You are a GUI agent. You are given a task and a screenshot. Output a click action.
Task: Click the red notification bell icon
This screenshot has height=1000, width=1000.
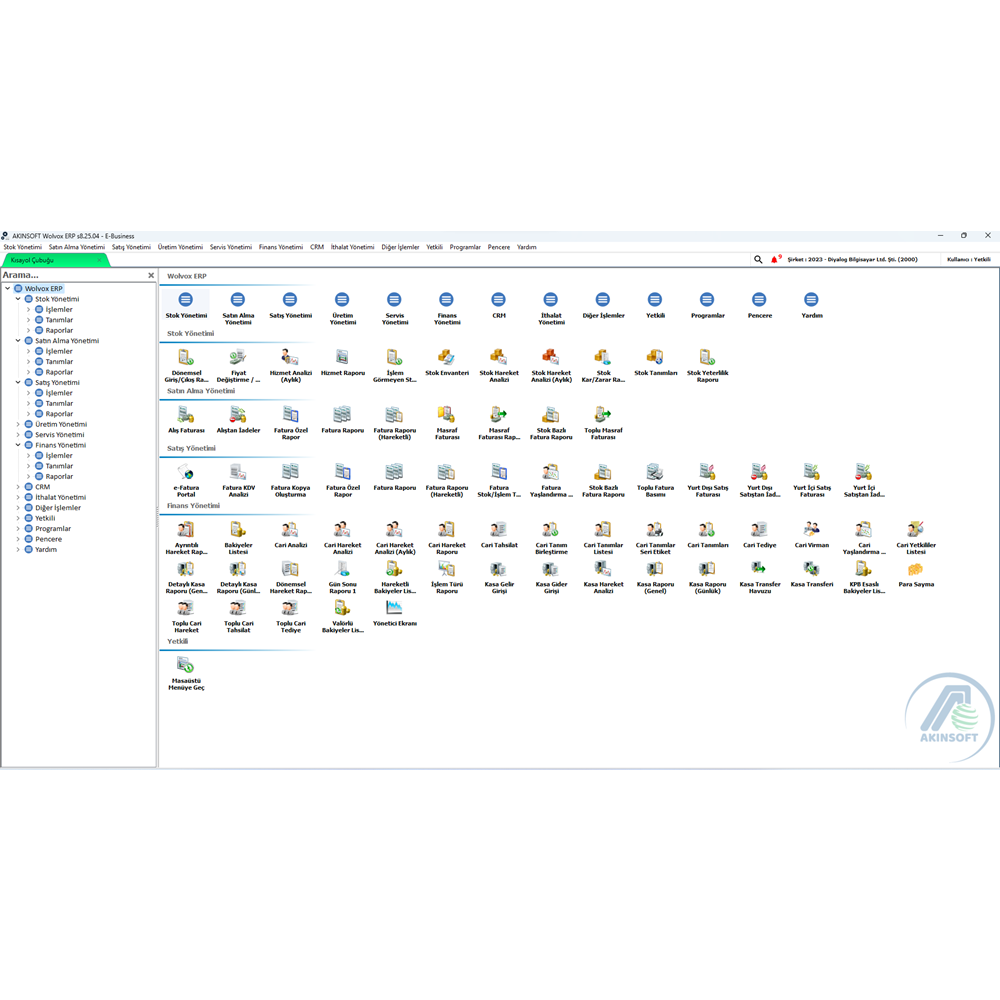[x=775, y=259]
